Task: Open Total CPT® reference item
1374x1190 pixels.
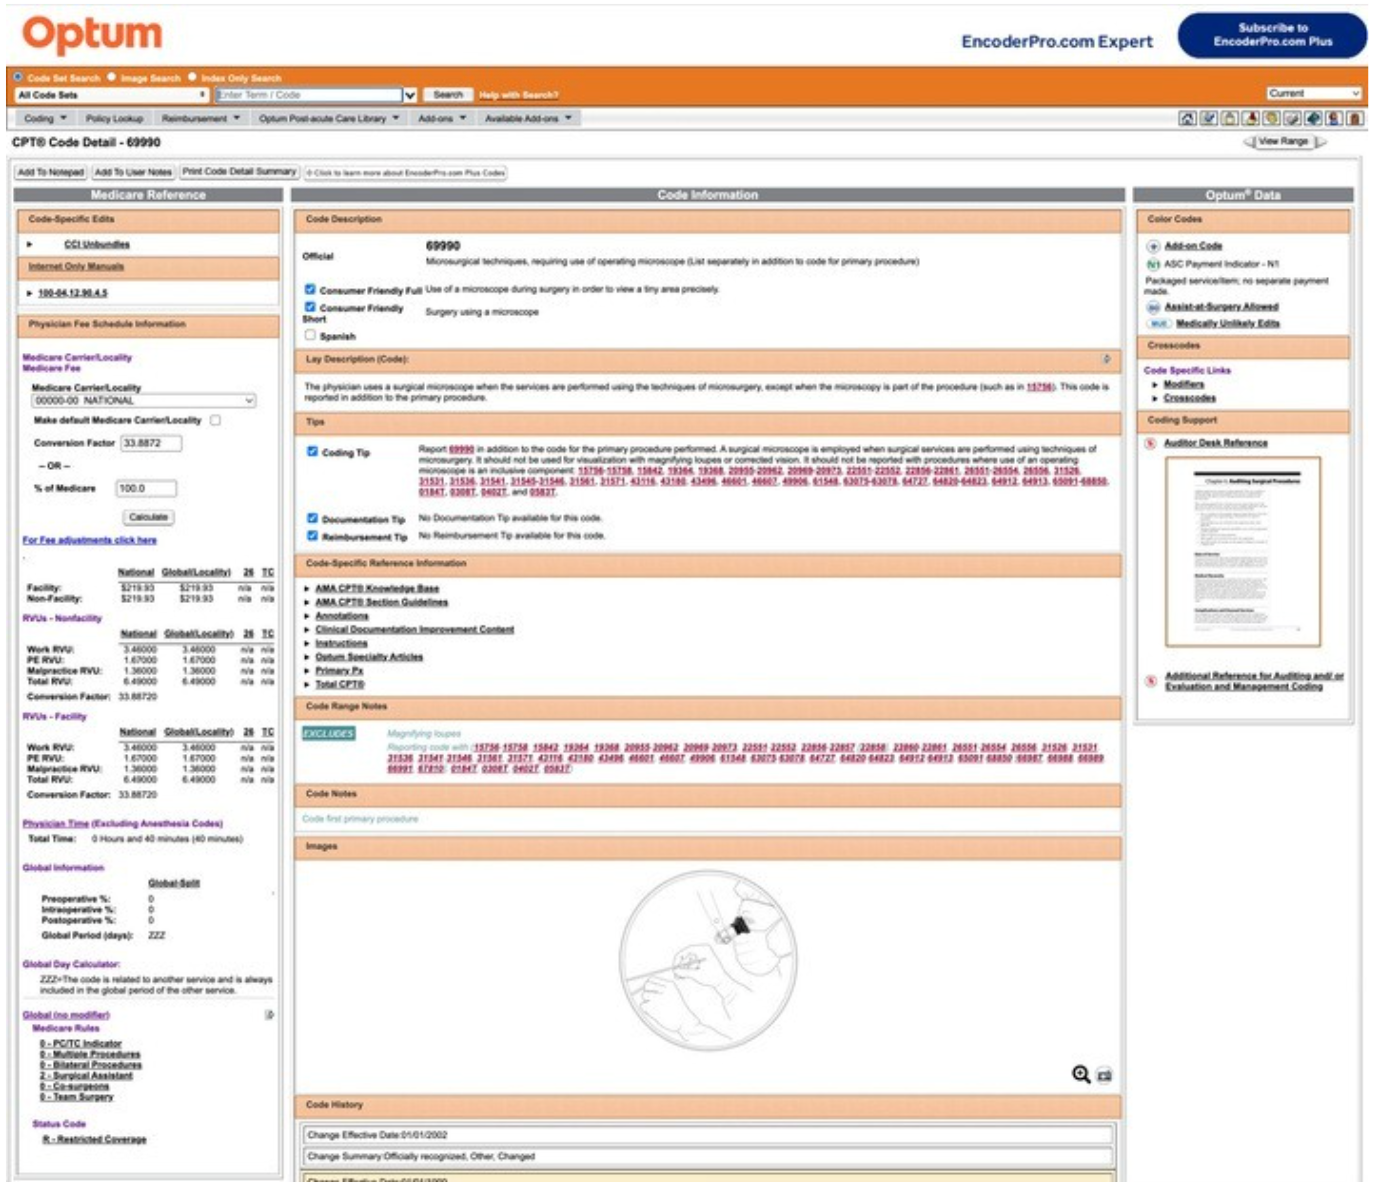Action: point(339,684)
